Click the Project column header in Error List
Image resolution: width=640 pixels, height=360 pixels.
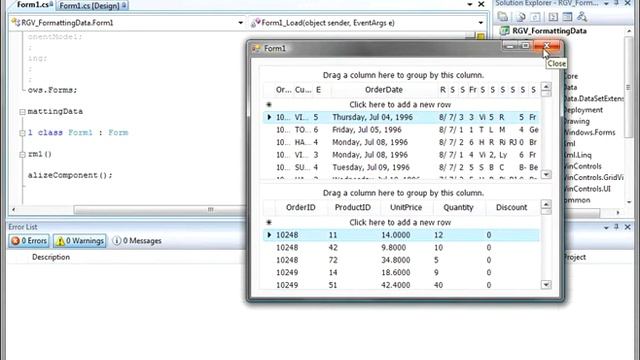tap(575, 257)
